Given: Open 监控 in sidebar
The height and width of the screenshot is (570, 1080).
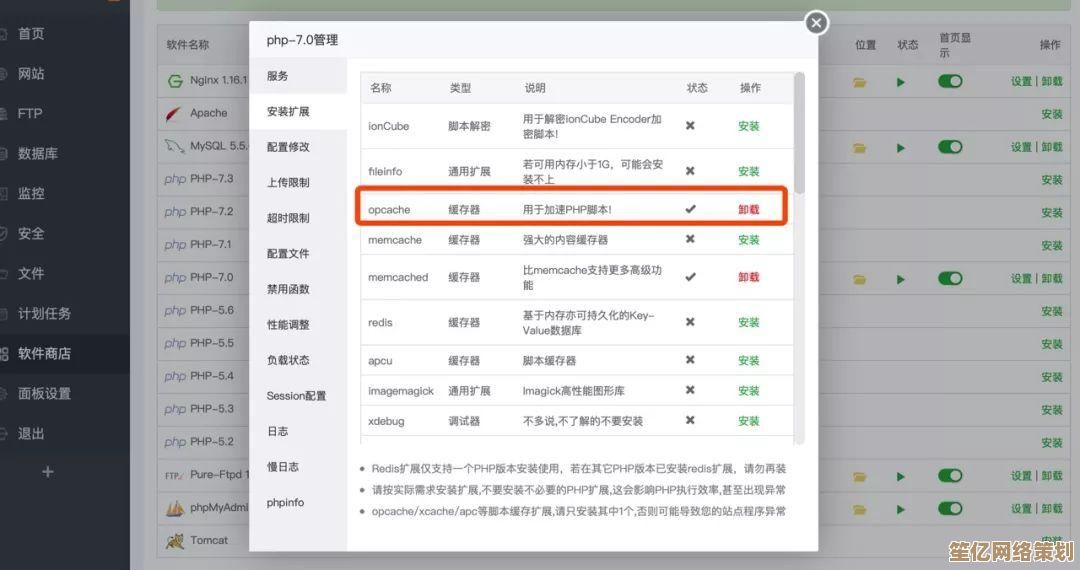Looking at the screenshot, I should click(x=31, y=193).
